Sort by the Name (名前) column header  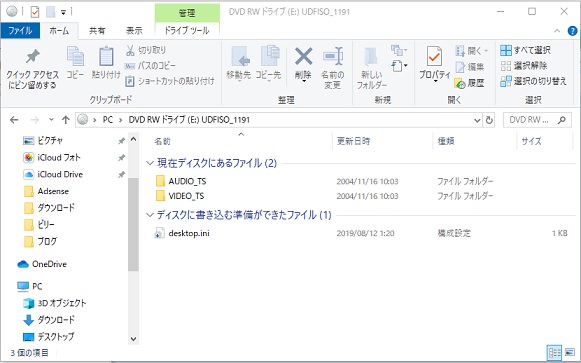(162, 141)
